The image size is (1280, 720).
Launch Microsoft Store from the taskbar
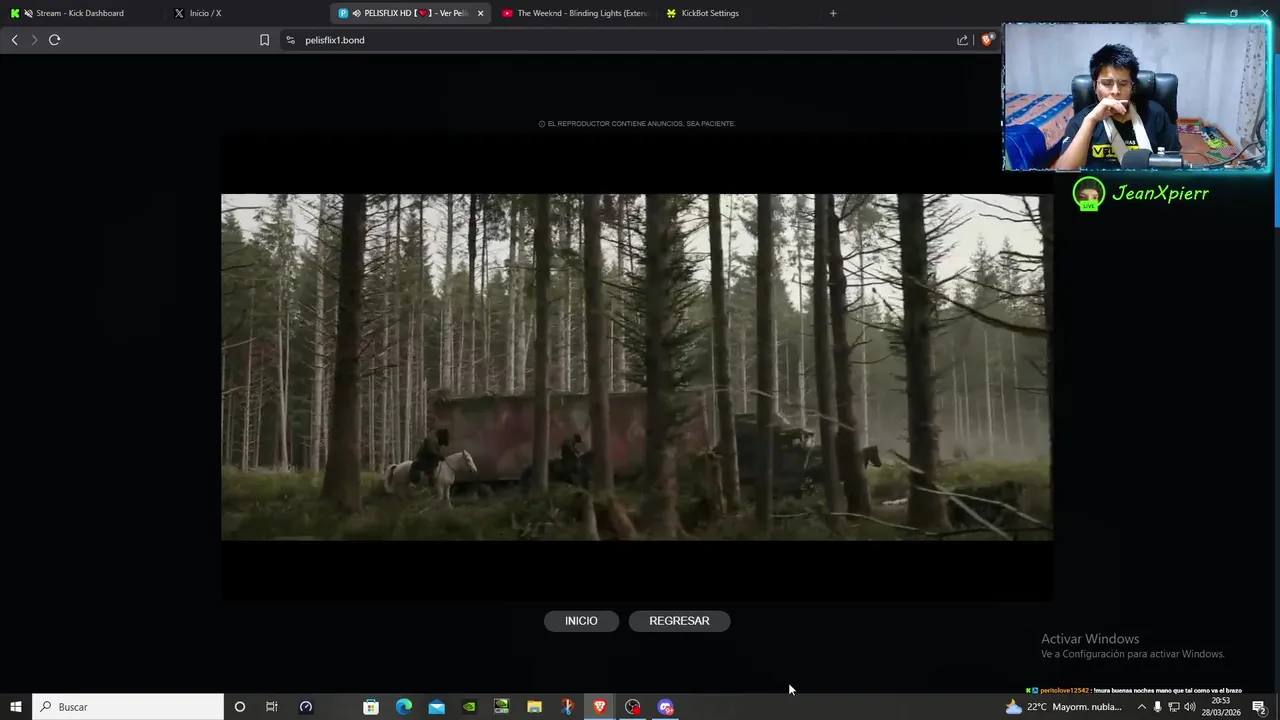click(x=371, y=707)
